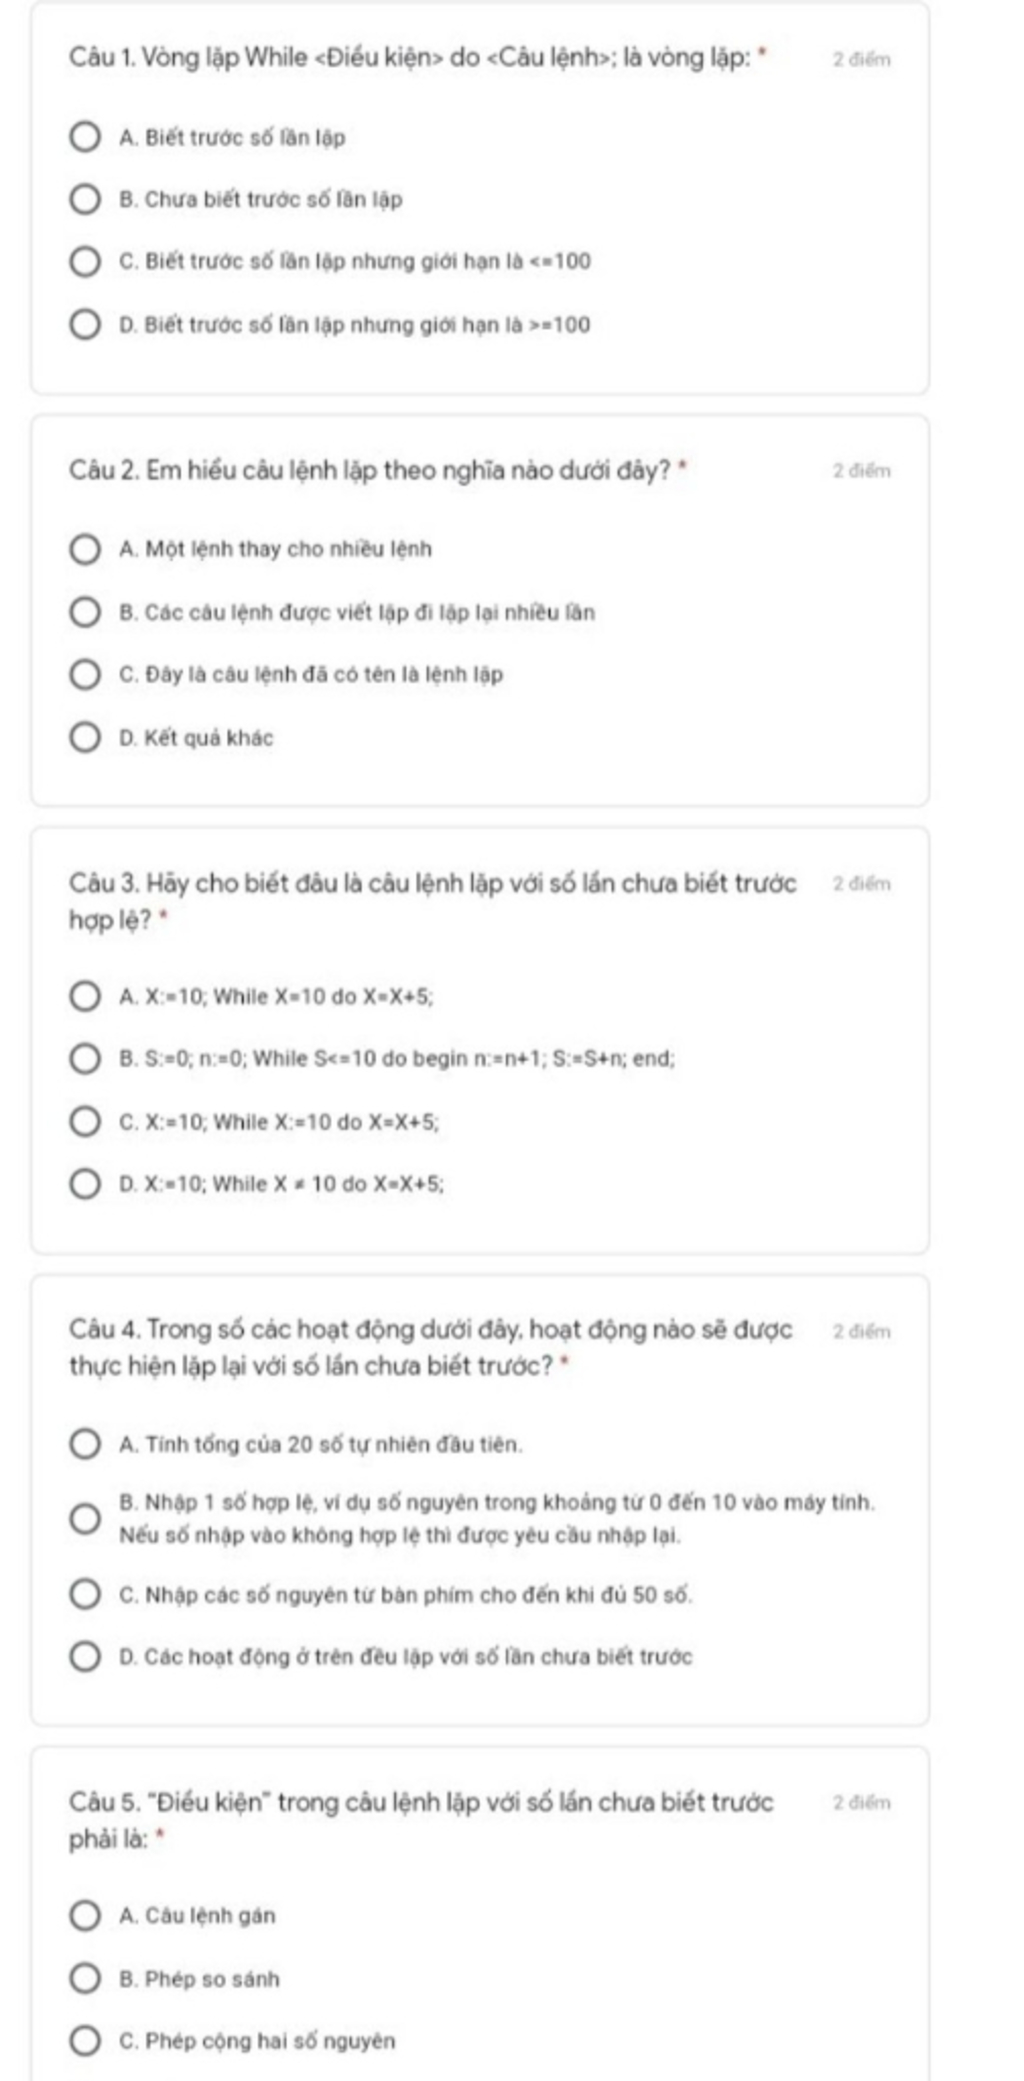Choose option B 'While S<=10 do begin' in Câu 3

pyautogui.click(x=85, y=1058)
